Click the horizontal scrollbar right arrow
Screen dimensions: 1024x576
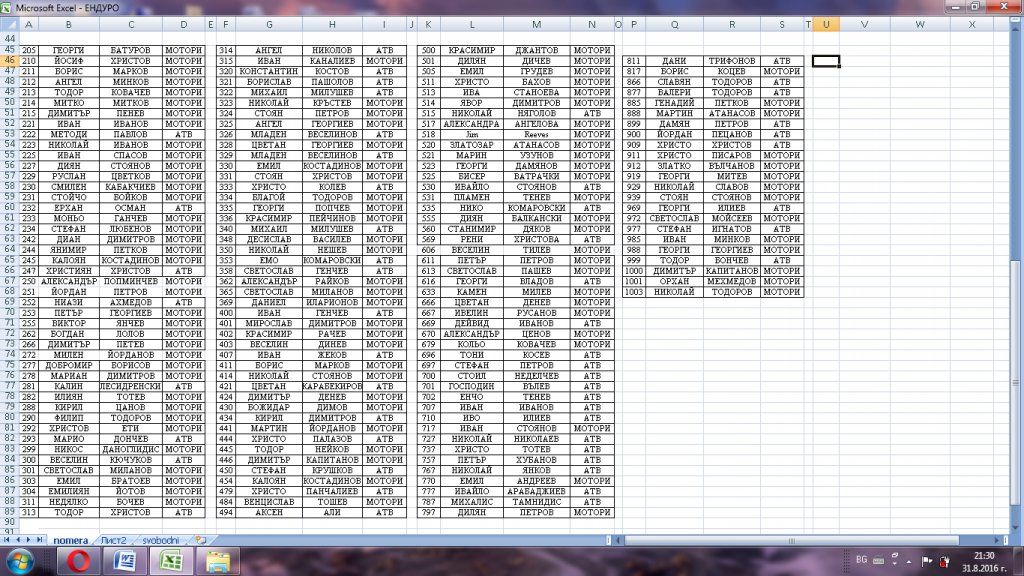click(997, 540)
